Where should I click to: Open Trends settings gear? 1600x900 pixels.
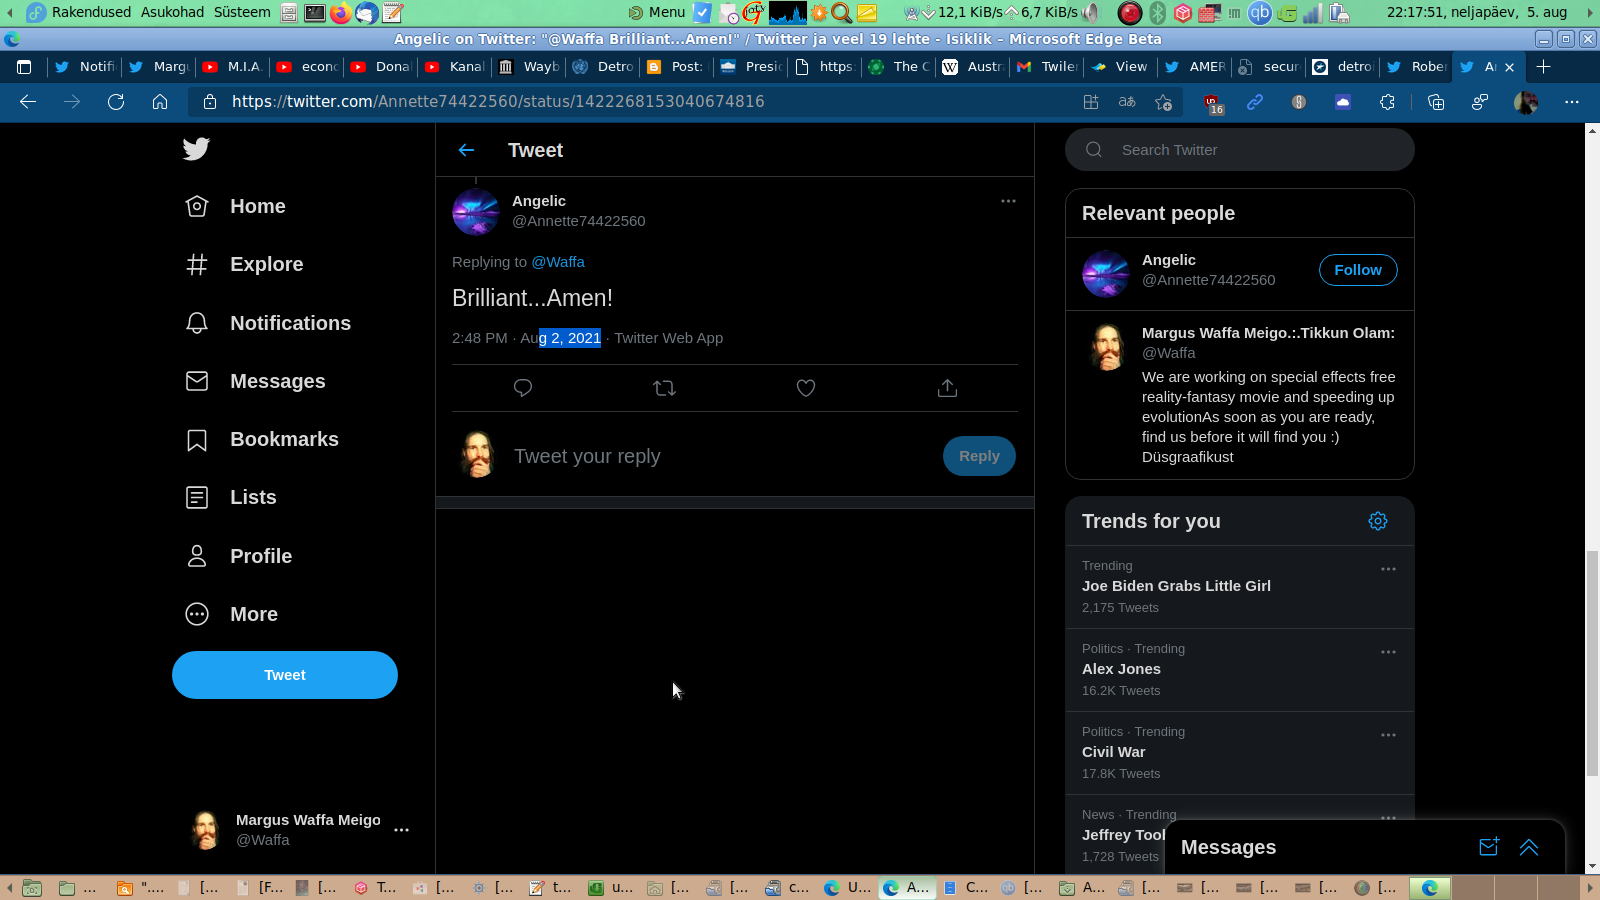click(1378, 521)
